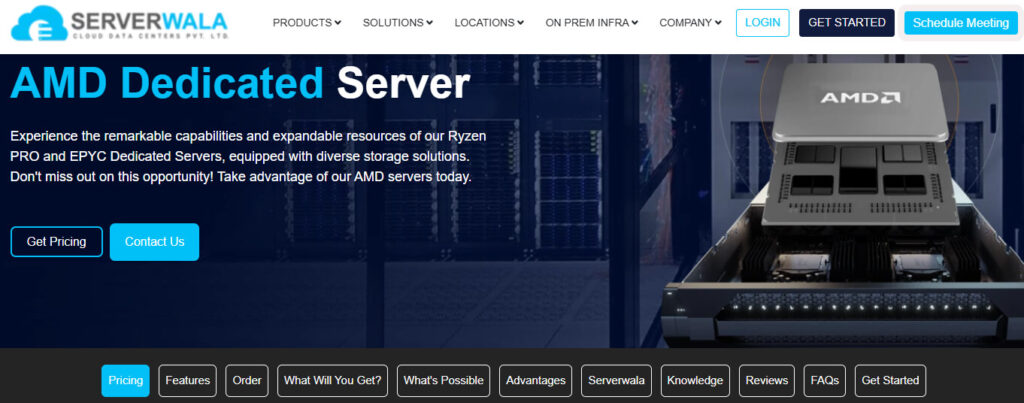The width and height of the screenshot is (1024, 403).
Task: Expand the ON PREM INFRA dropdown
Action: (592, 23)
